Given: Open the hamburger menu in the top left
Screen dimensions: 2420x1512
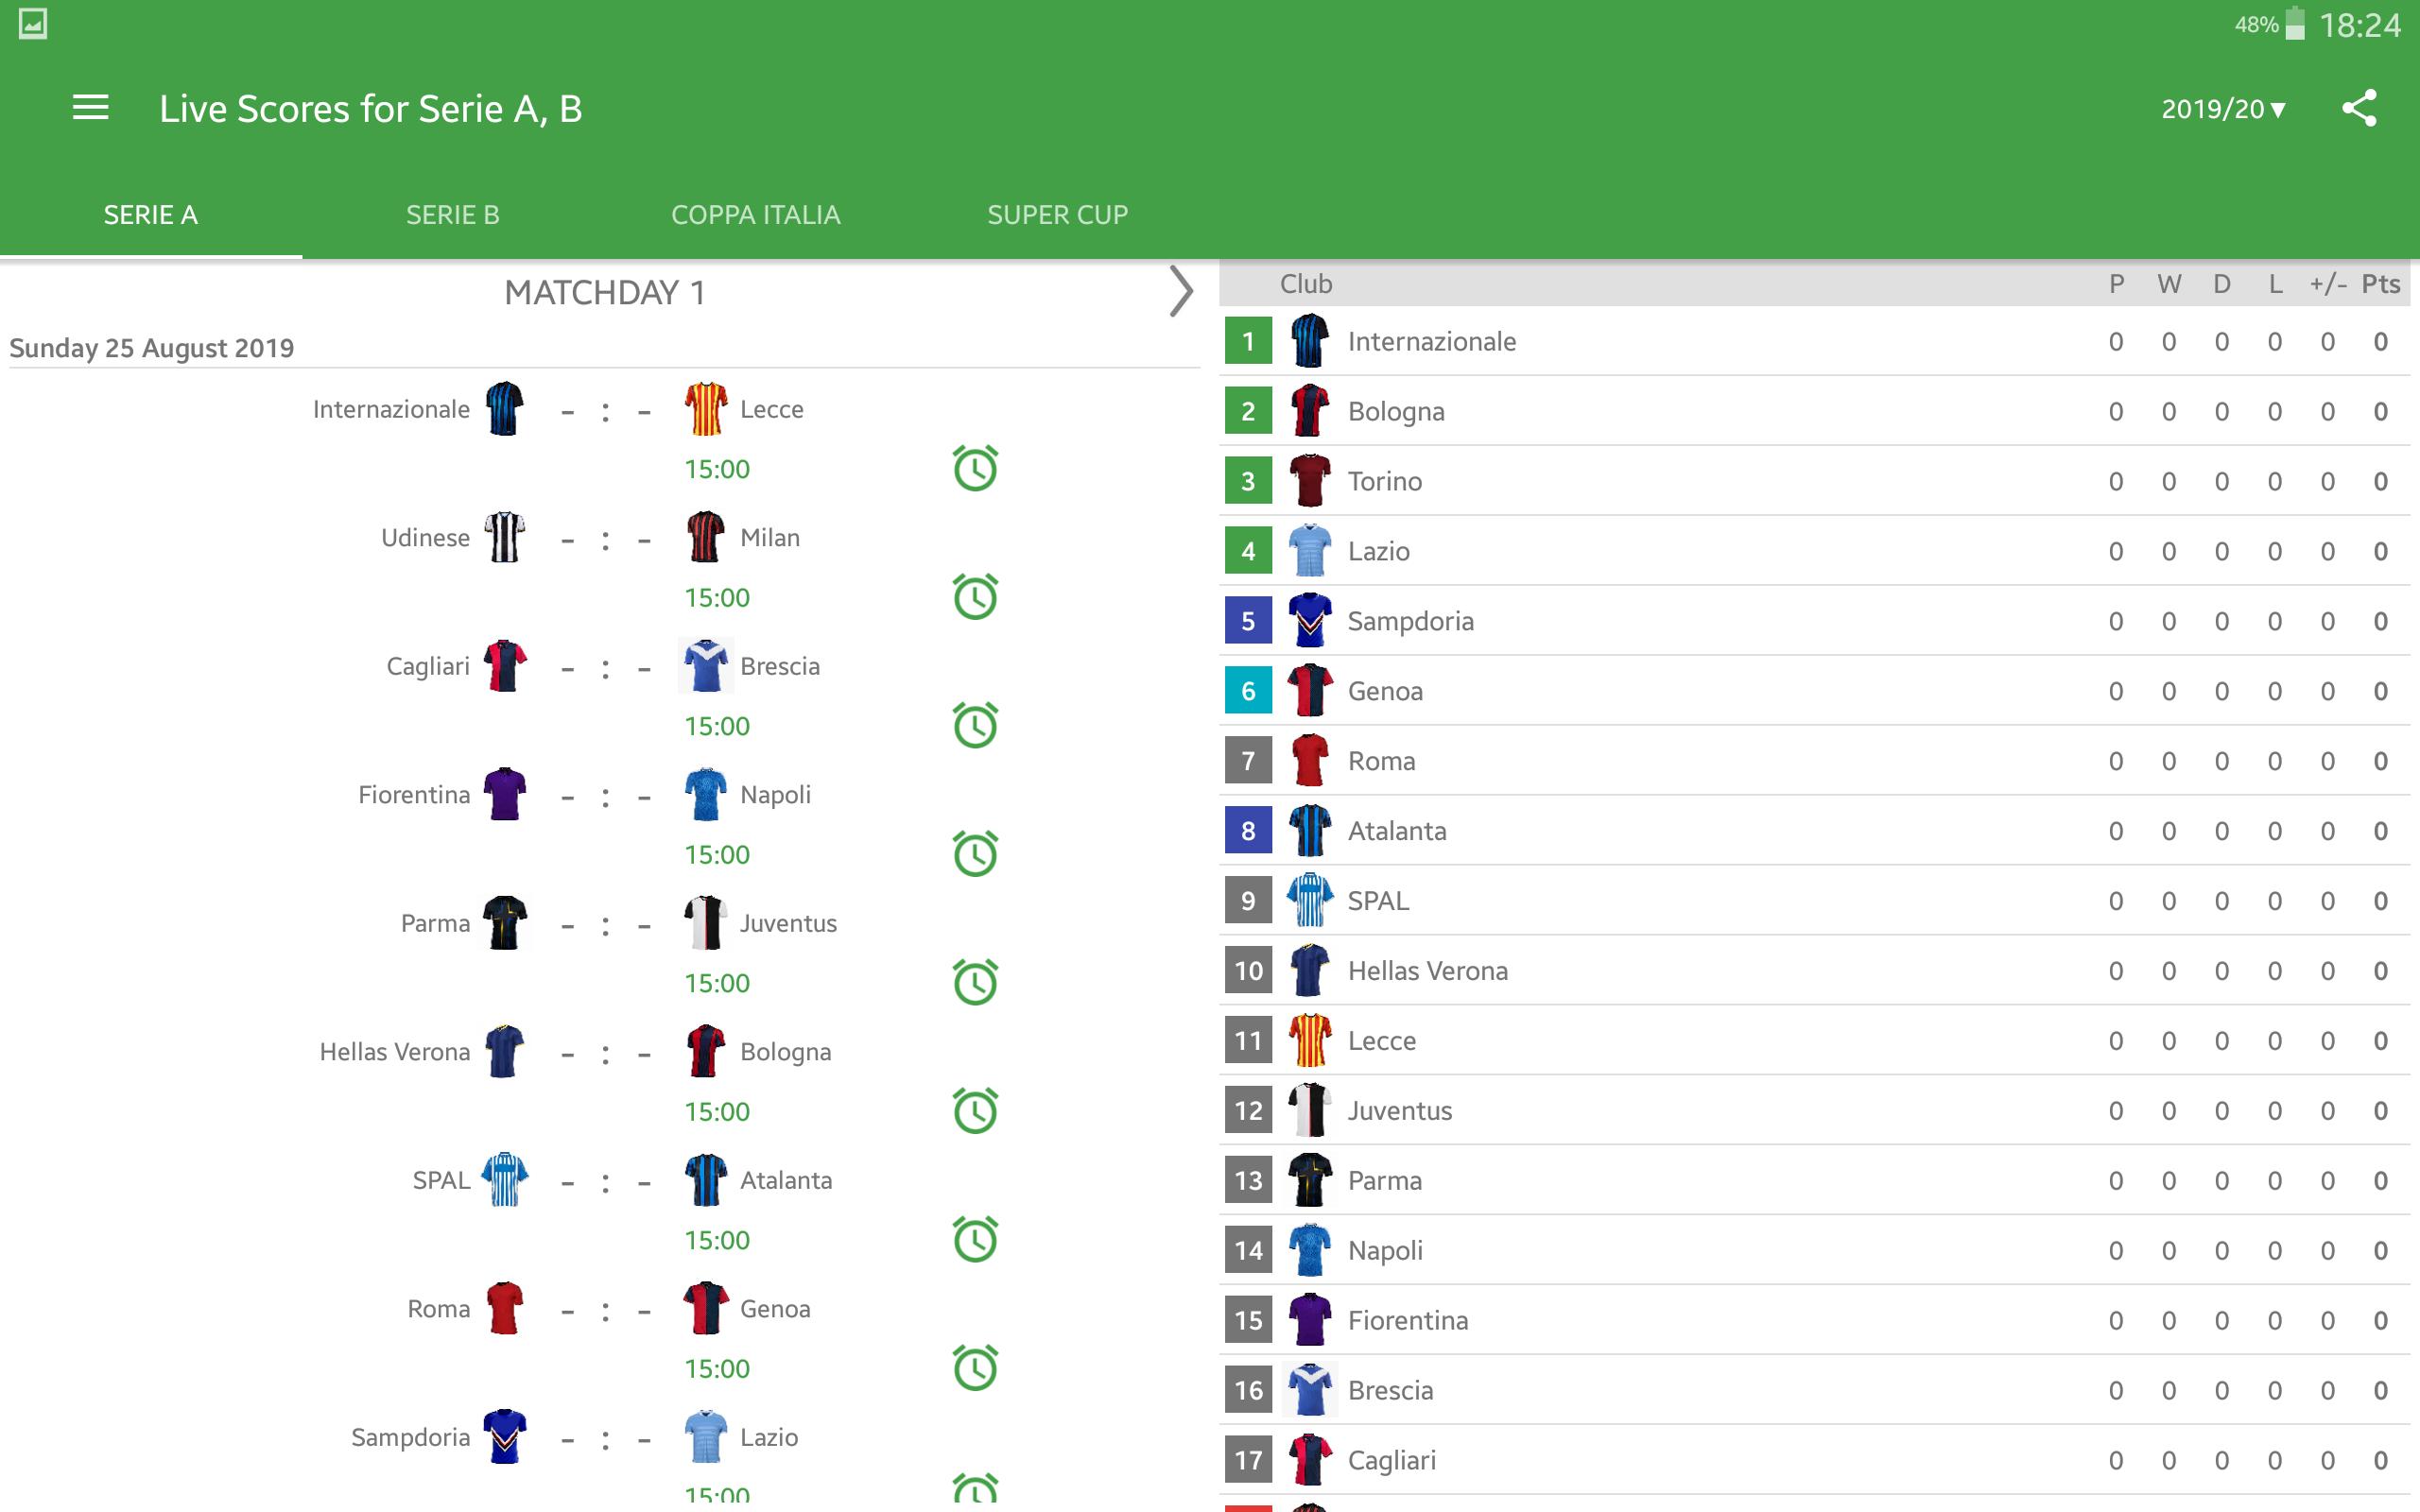Looking at the screenshot, I should (x=93, y=108).
